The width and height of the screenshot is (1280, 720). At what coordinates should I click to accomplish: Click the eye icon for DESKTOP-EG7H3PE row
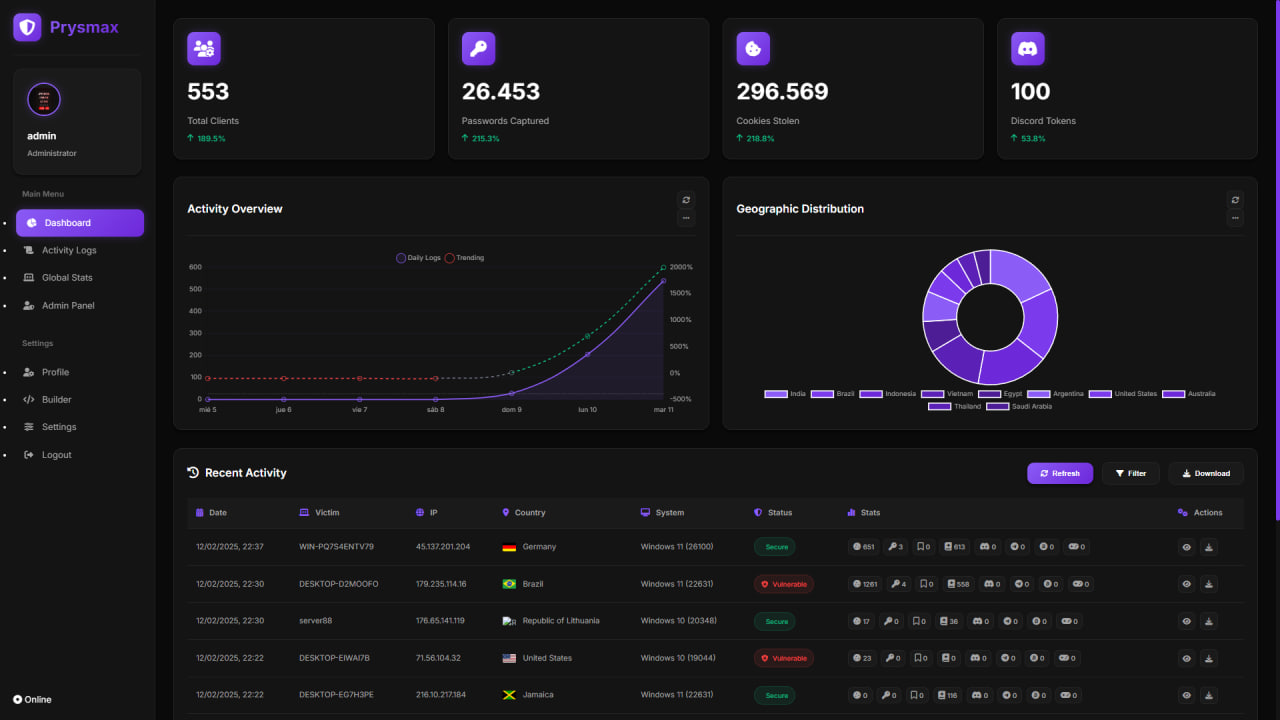(x=1187, y=695)
